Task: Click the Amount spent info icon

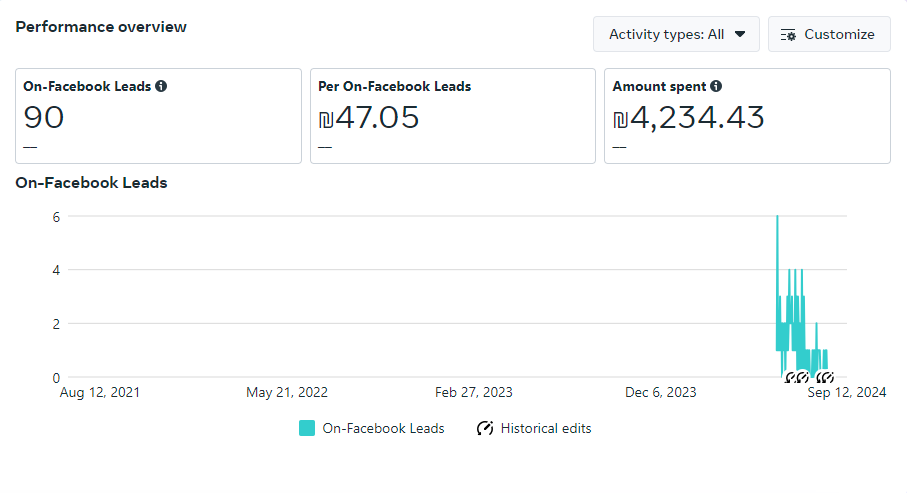Action: (716, 86)
